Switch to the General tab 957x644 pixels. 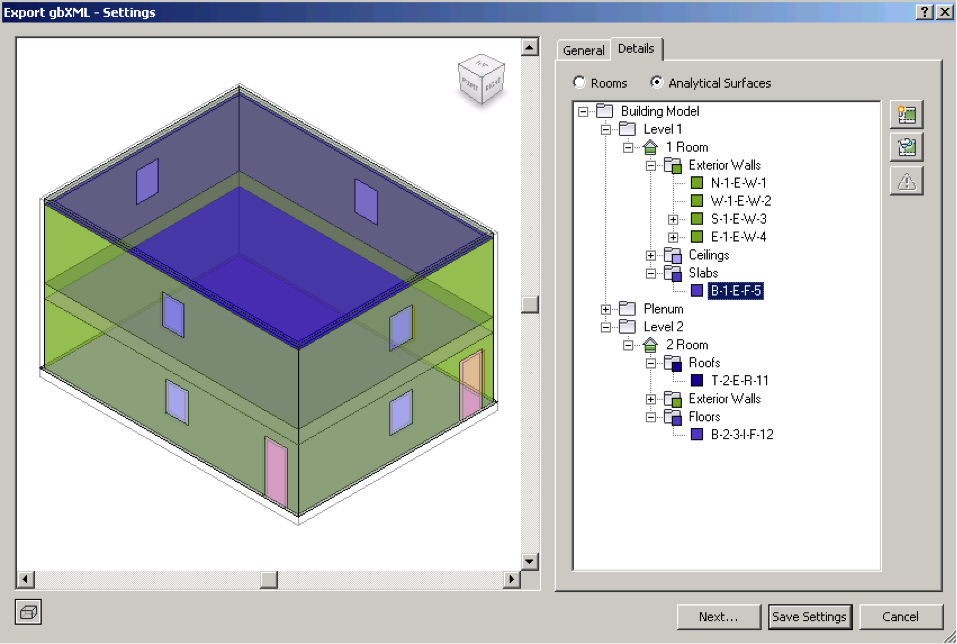pos(583,49)
